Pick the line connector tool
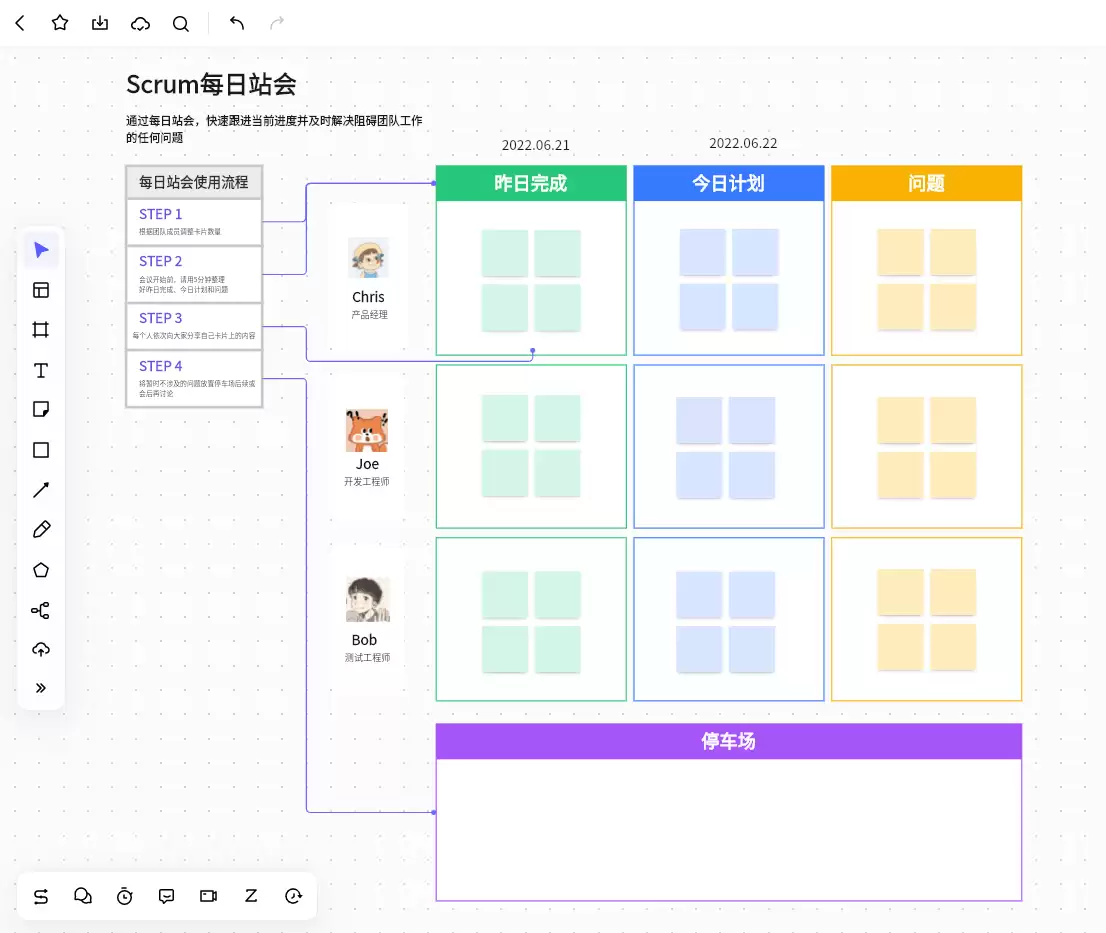 click(41, 490)
